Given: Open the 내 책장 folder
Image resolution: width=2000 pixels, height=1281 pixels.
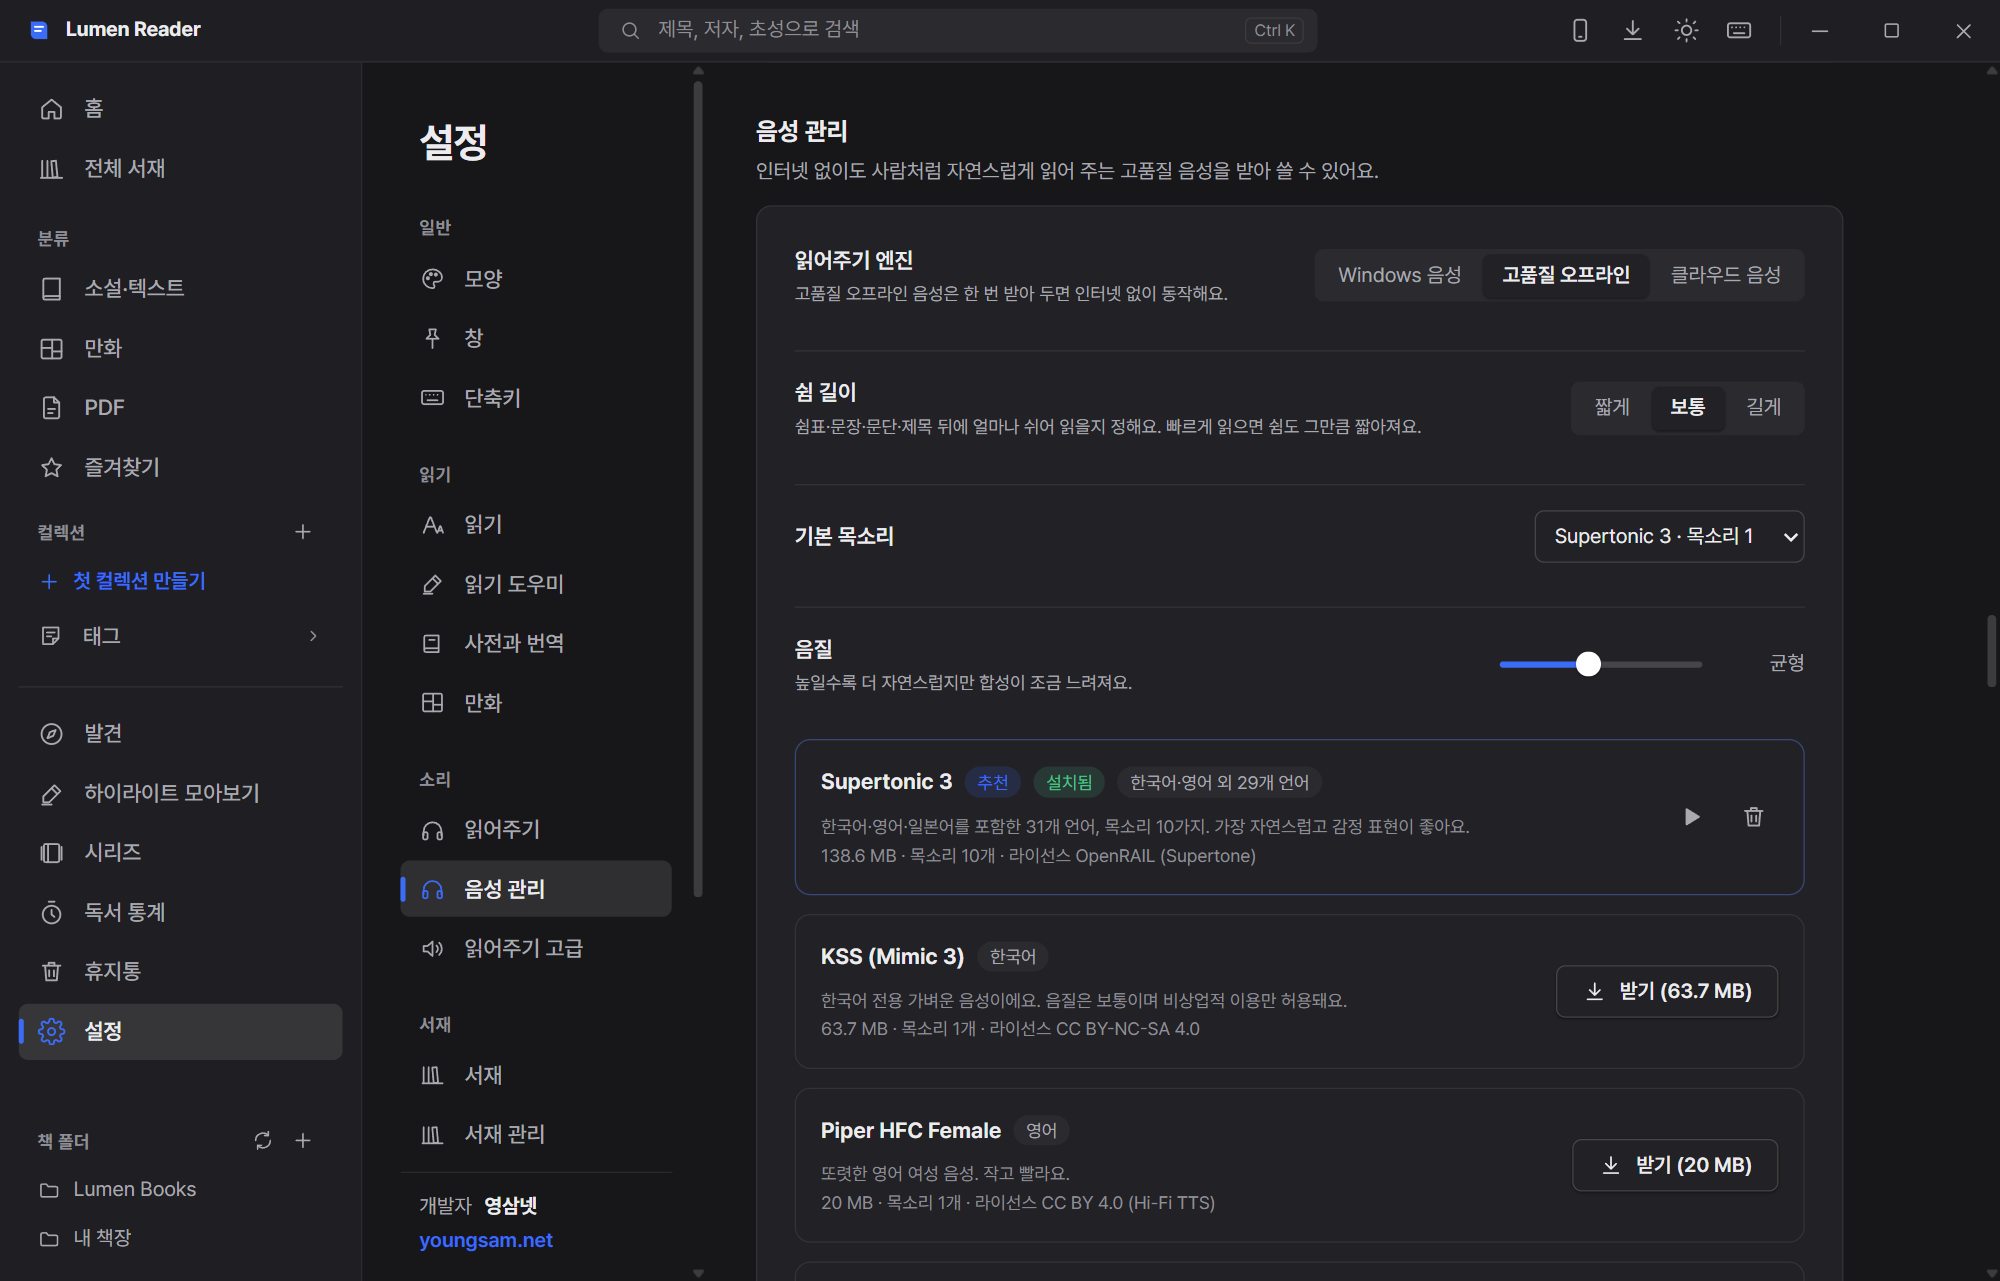Looking at the screenshot, I should 102,1238.
